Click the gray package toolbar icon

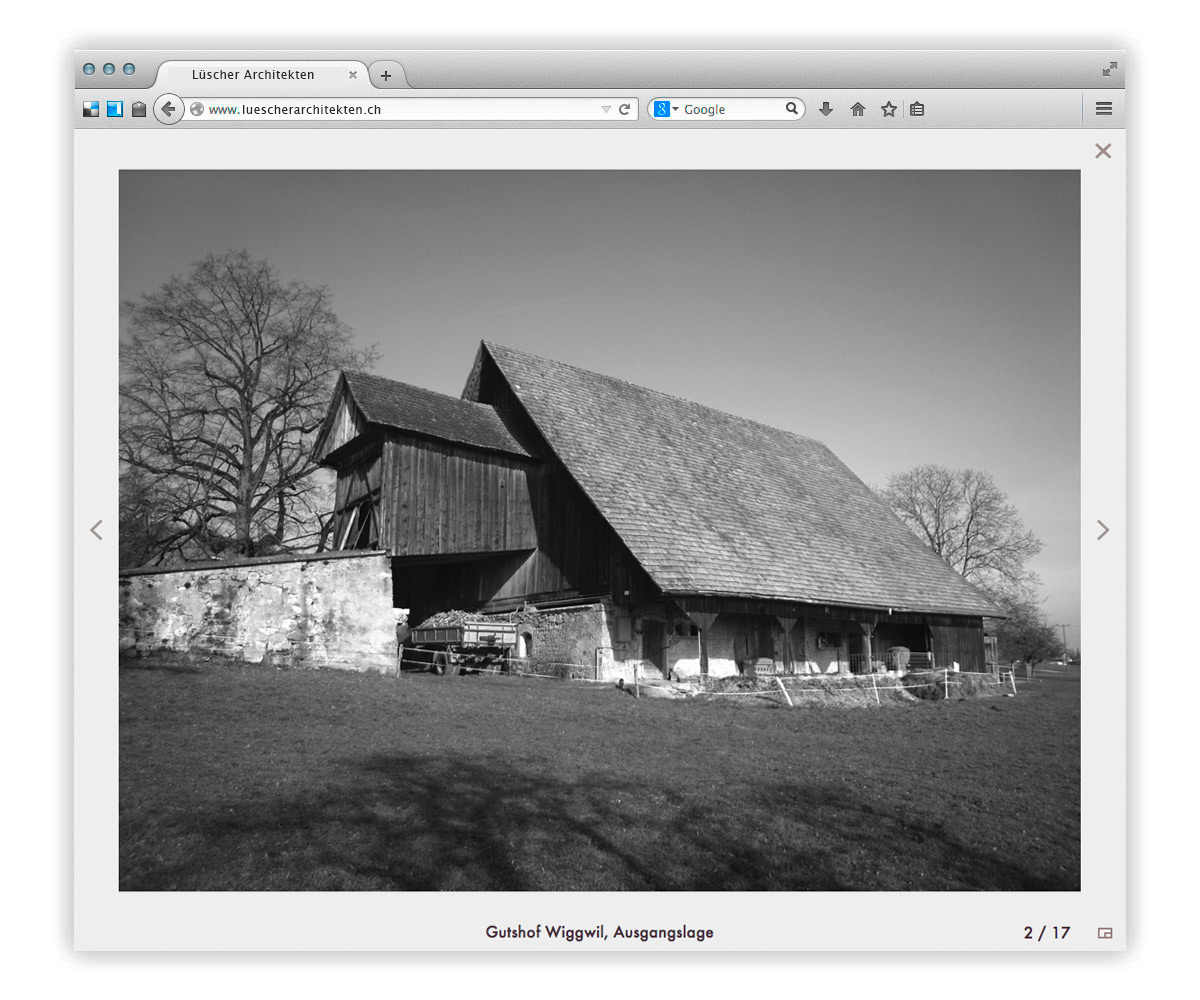[x=139, y=109]
